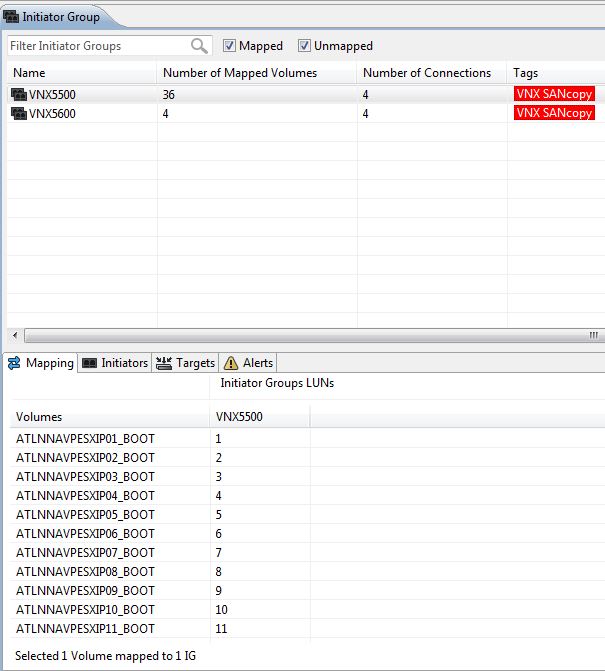Select volume ATLNNAVPESXIP03_BOOT
The image size is (605, 671).
85,477
